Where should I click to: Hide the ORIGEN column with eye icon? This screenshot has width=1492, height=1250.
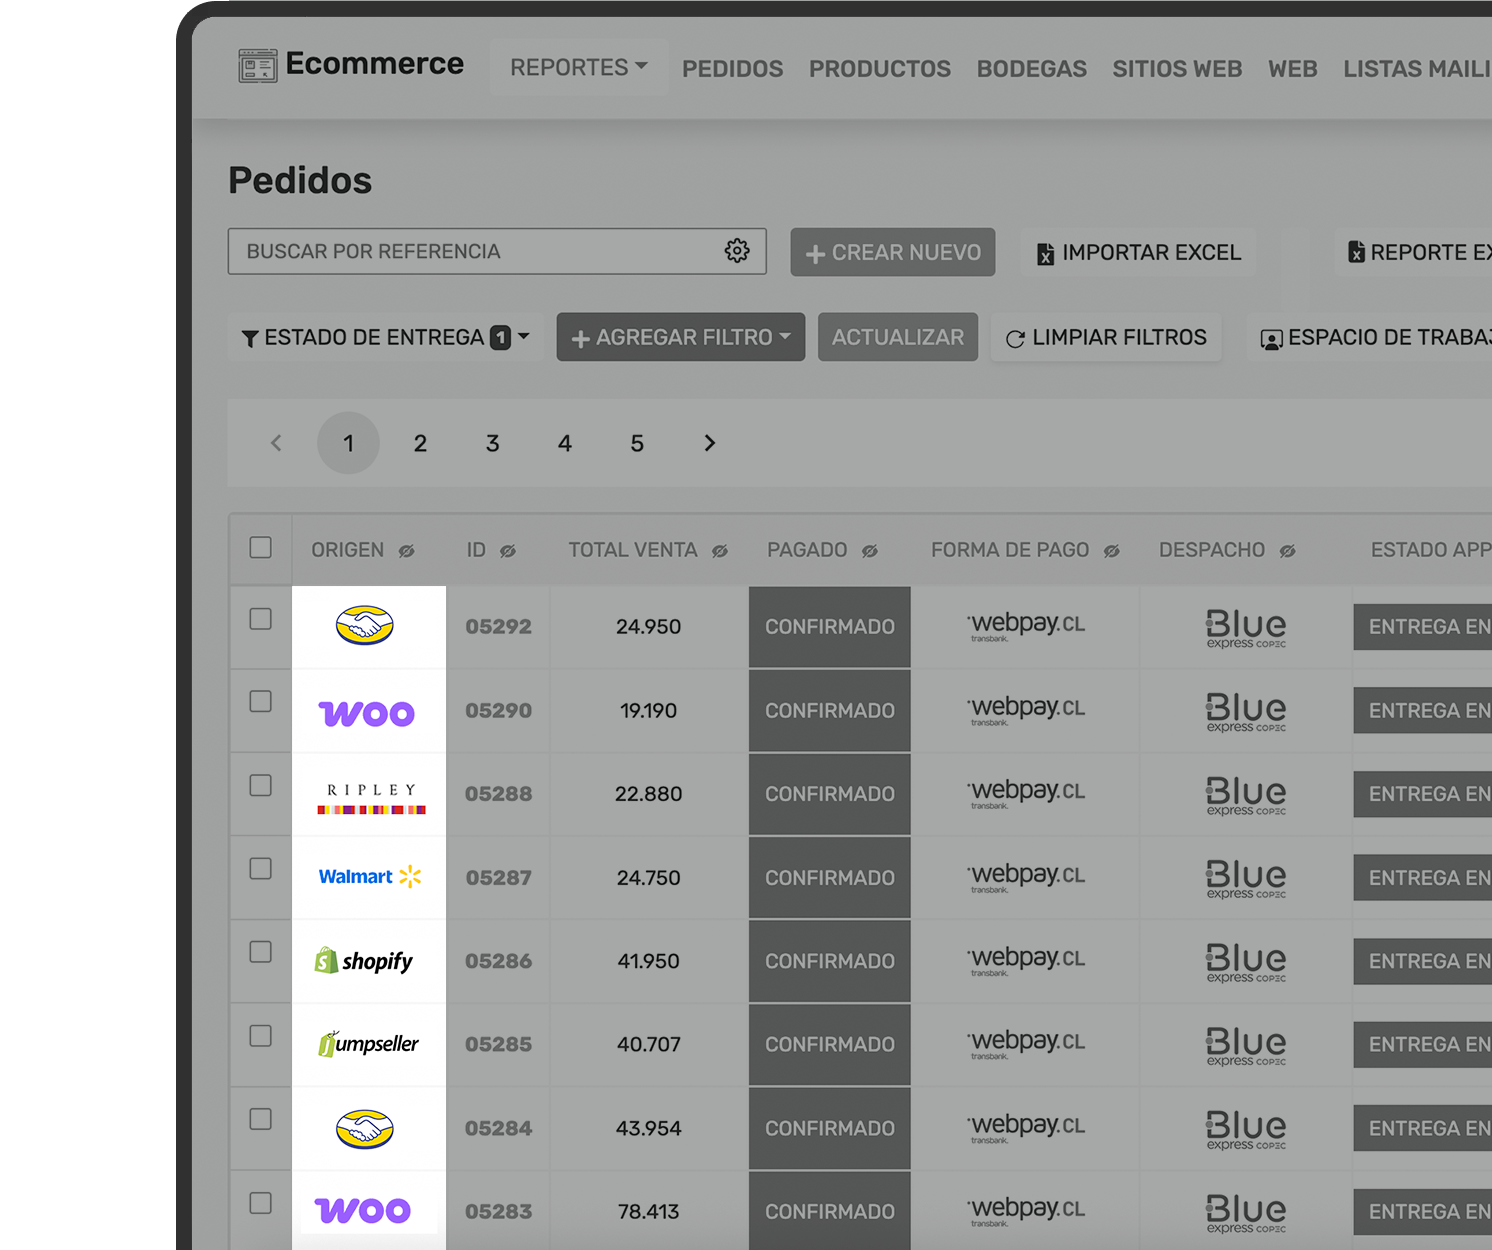tap(407, 551)
